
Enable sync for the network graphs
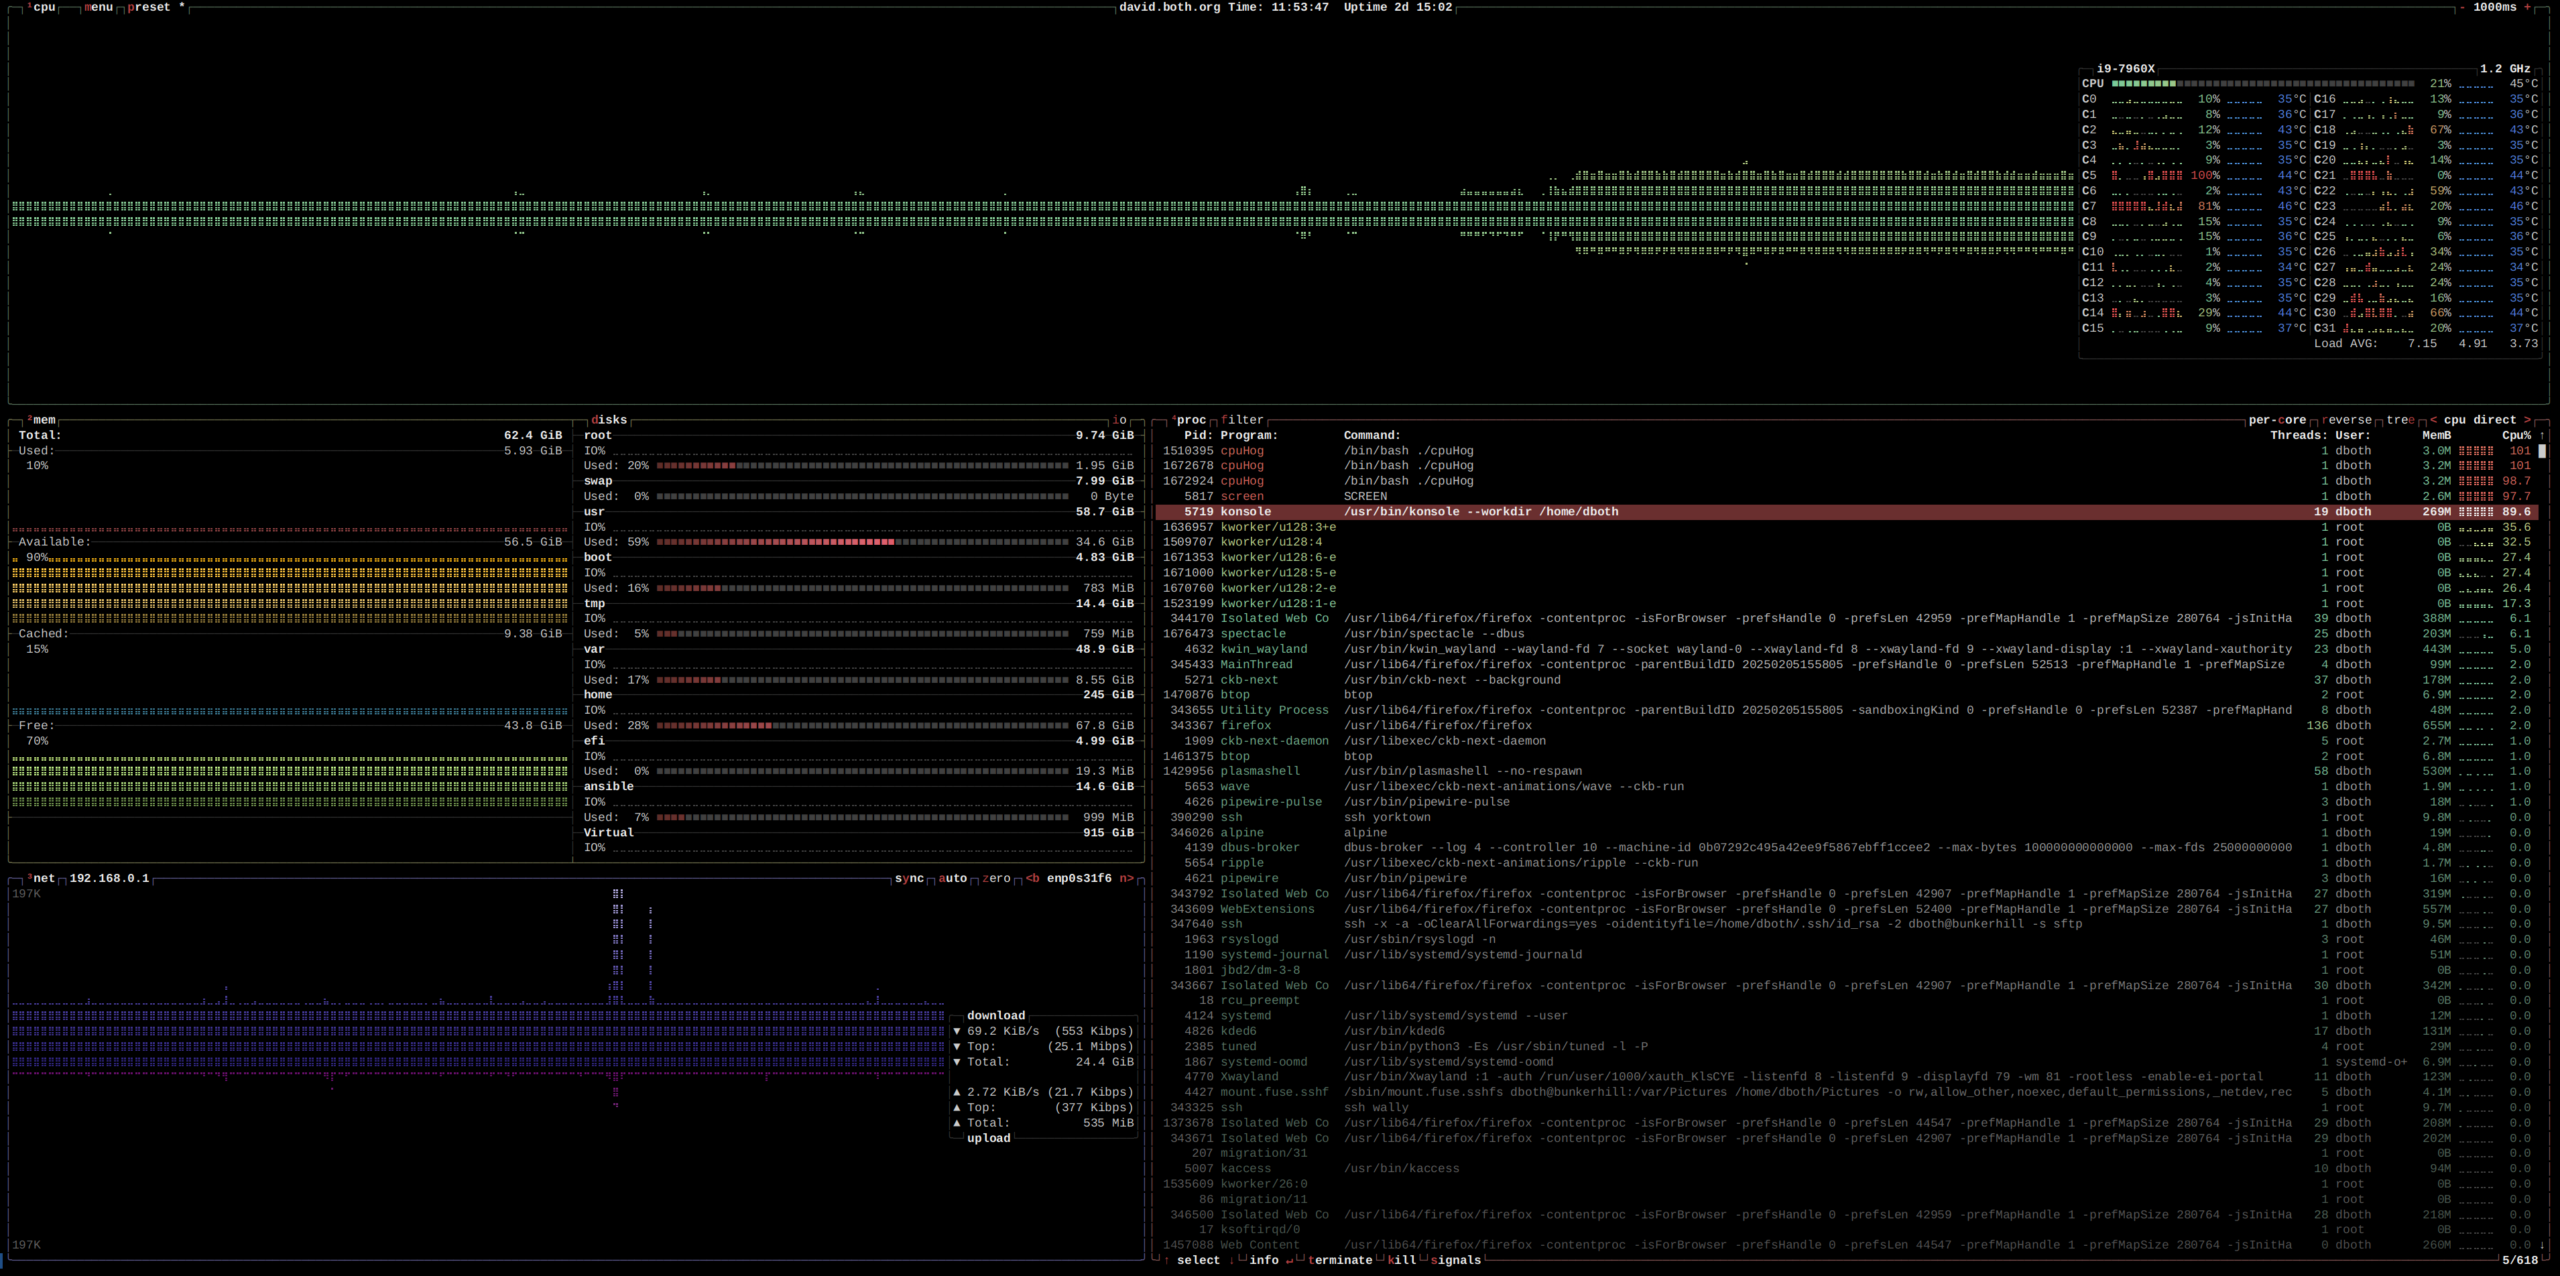pos(908,879)
